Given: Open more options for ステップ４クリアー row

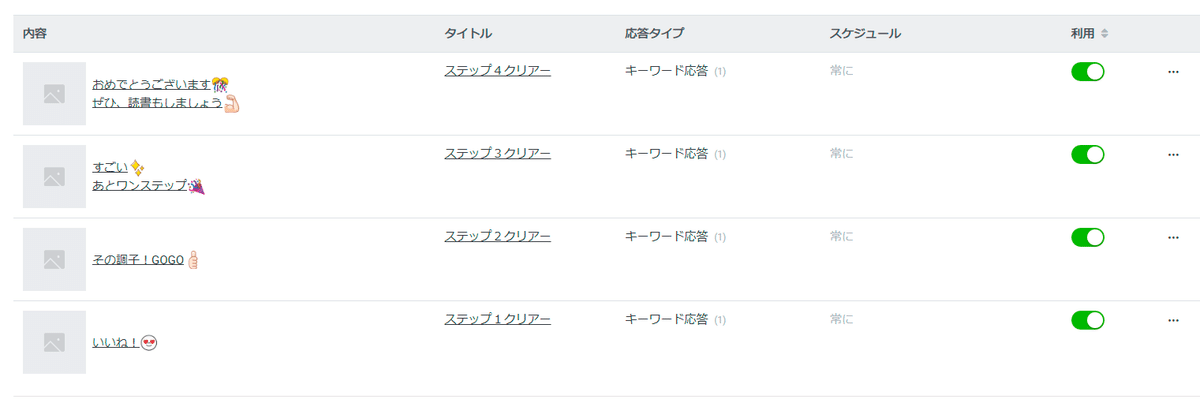Looking at the screenshot, I should pyautogui.click(x=1173, y=71).
